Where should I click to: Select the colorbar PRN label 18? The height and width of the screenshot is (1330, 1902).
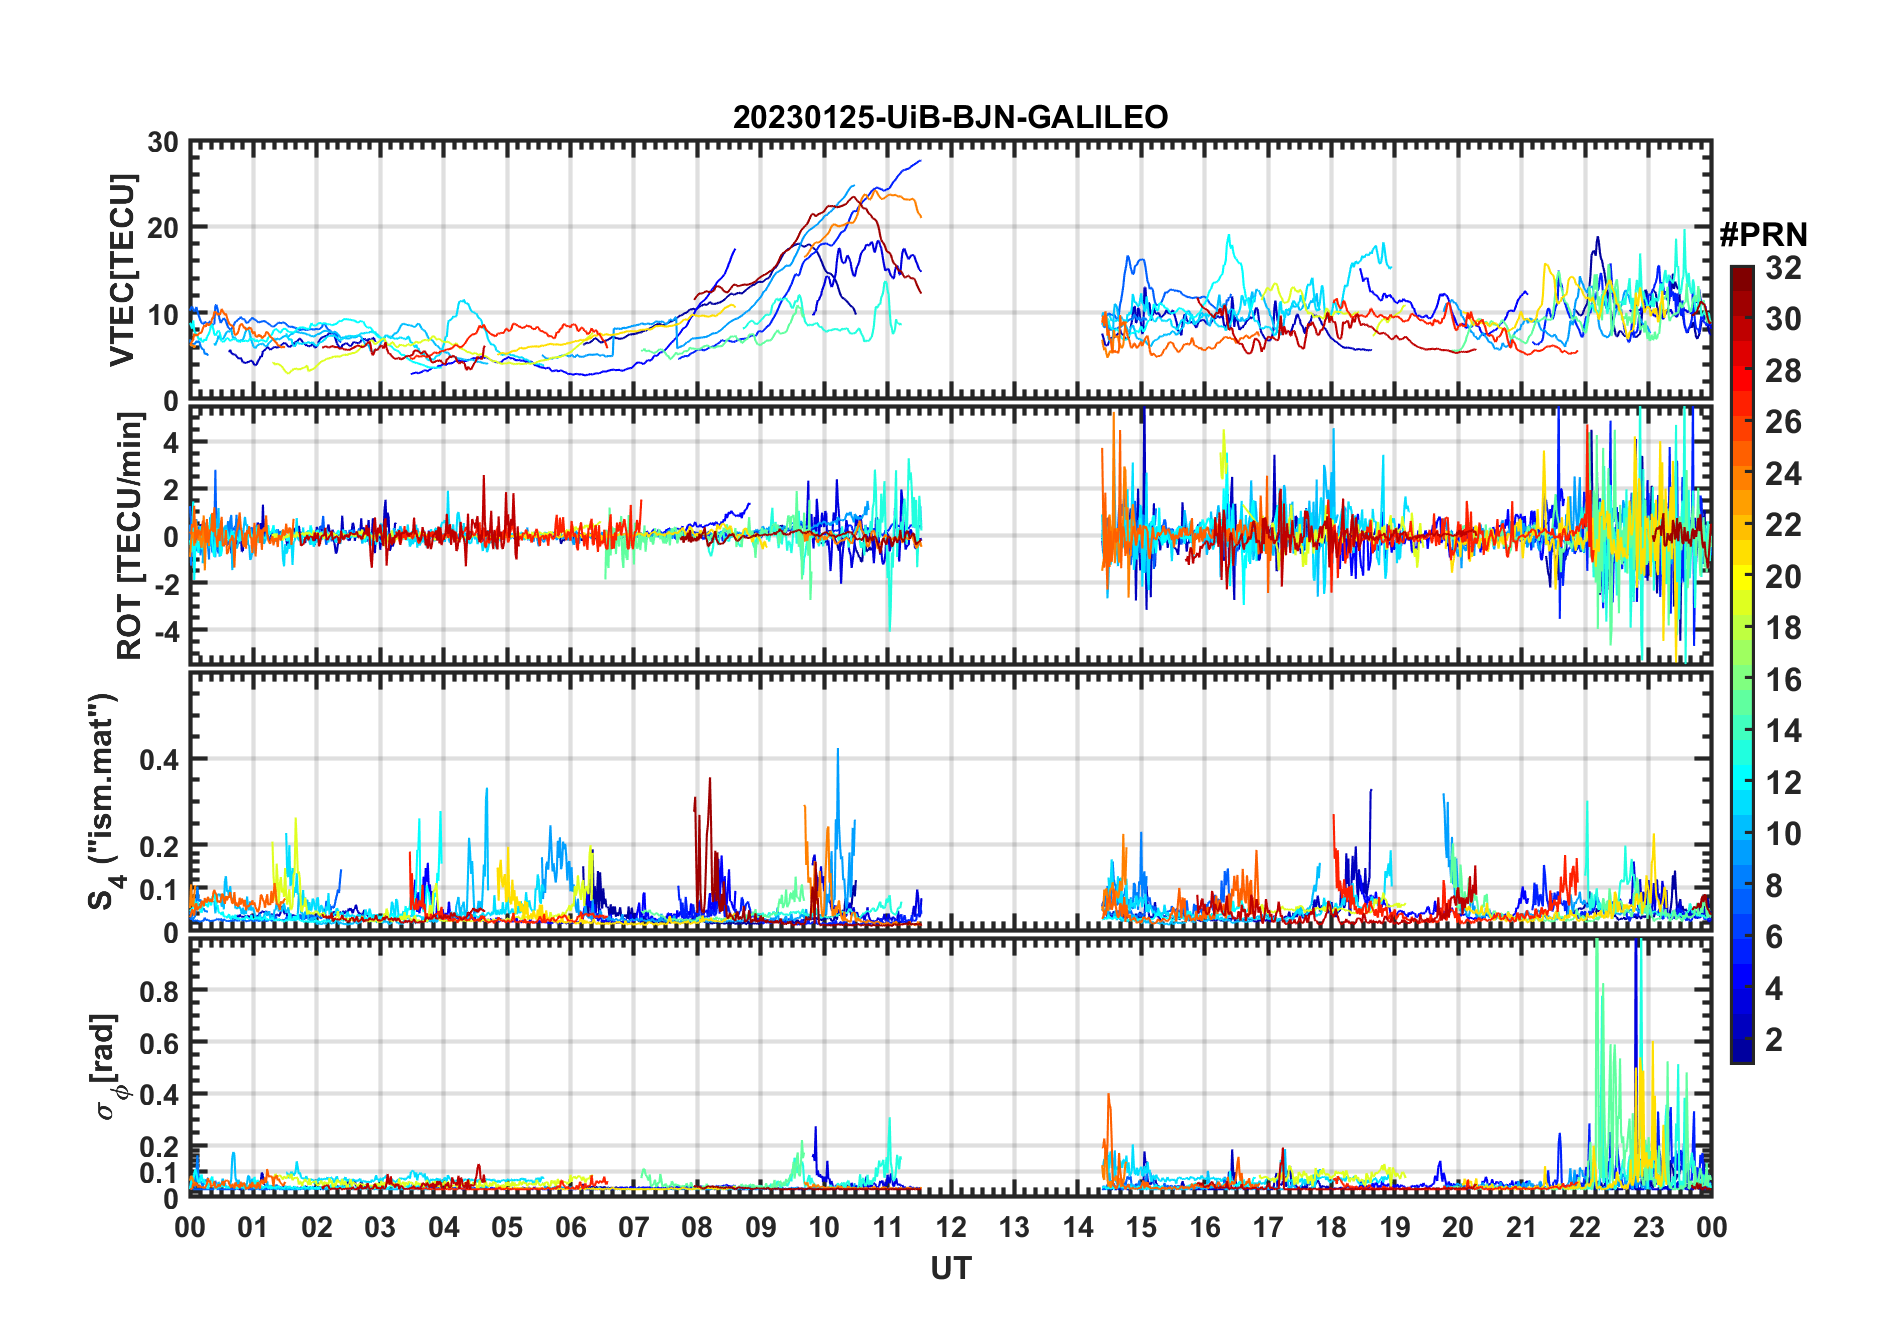tap(1783, 628)
